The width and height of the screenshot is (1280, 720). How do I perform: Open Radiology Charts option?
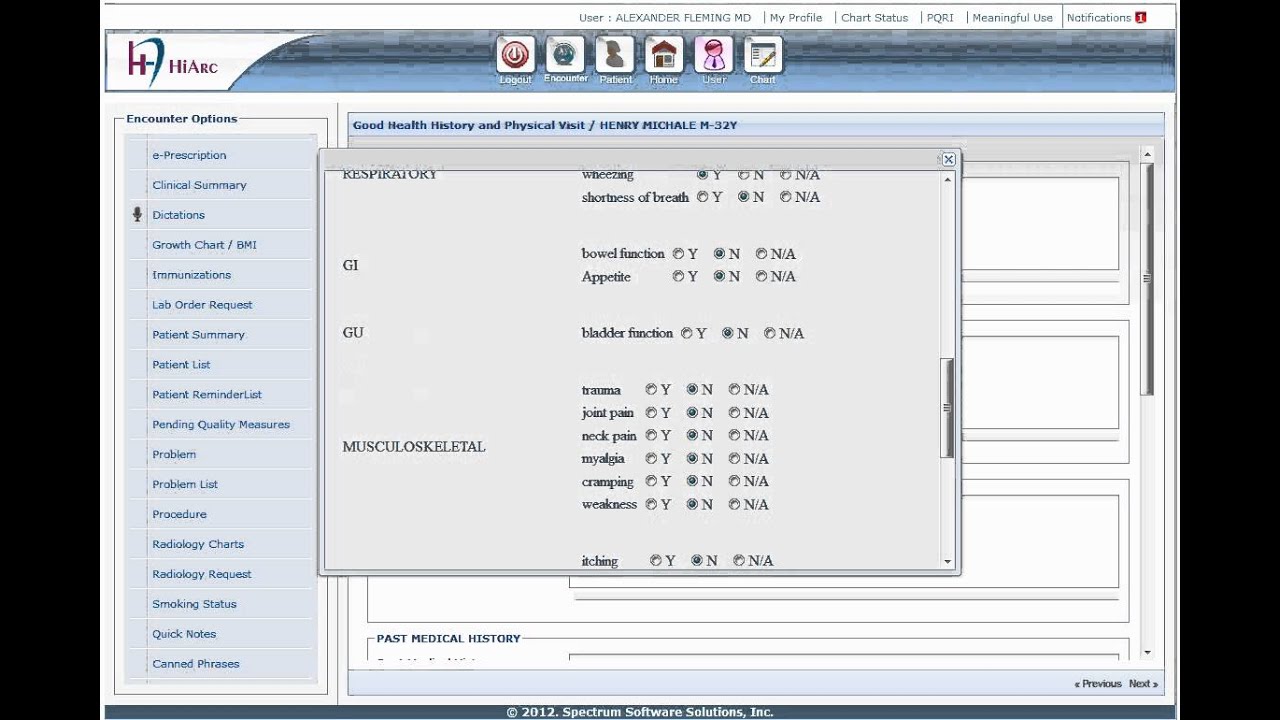pyautogui.click(x=198, y=545)
